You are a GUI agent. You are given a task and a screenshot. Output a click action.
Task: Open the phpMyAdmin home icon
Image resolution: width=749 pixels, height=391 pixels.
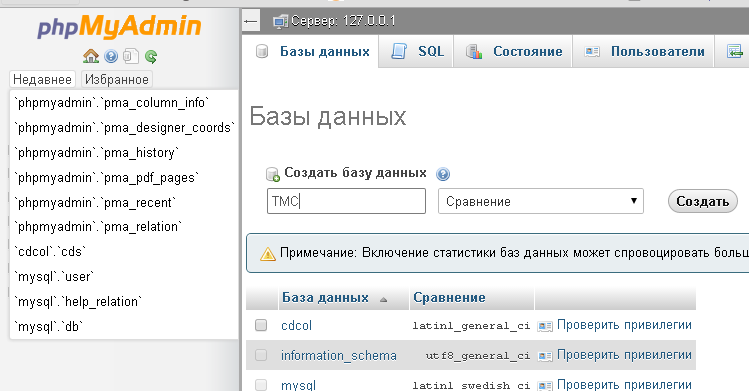point(91,56)
